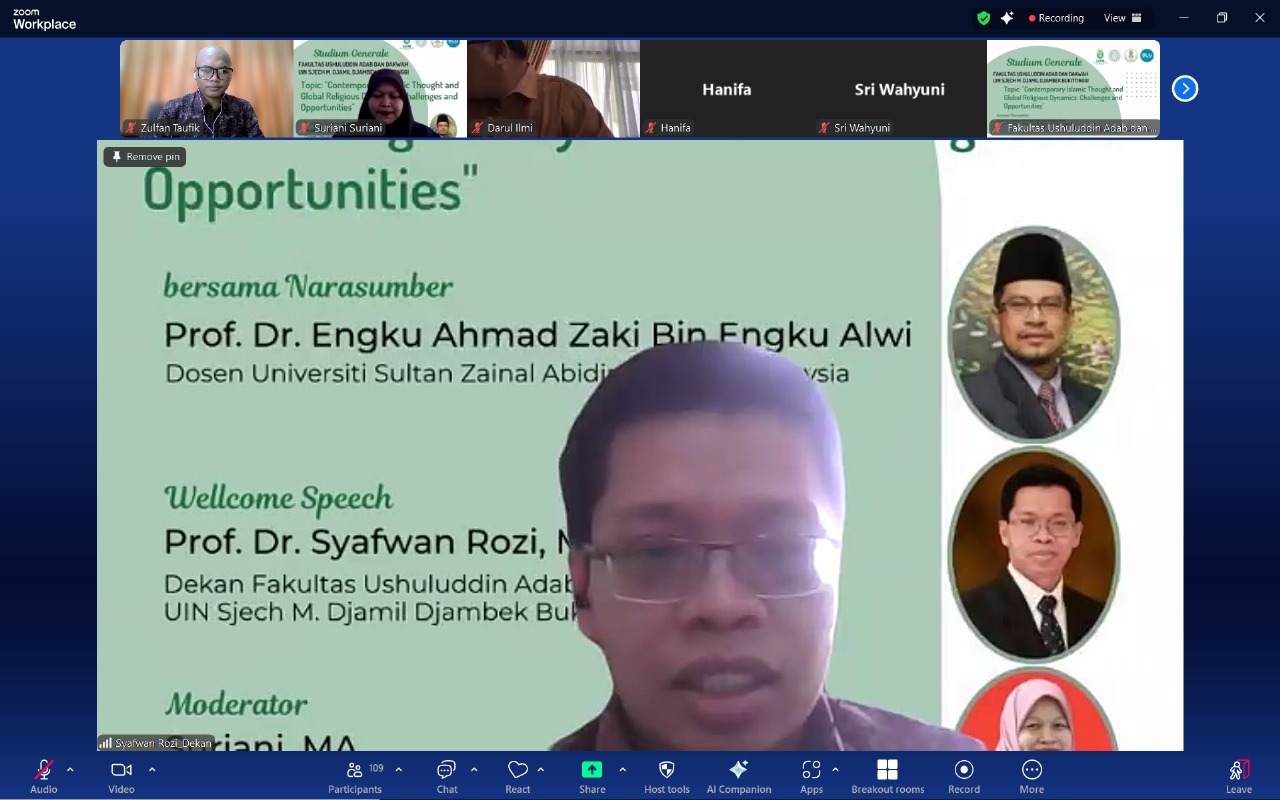Open the Participants panel
This screenshot has width=1280, height=800.
[x=355, y=776]
